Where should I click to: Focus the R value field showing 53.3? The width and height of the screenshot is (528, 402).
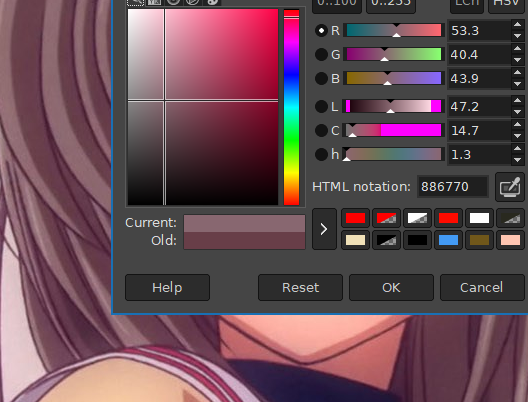pyautogui.click(x=479, y=31)
